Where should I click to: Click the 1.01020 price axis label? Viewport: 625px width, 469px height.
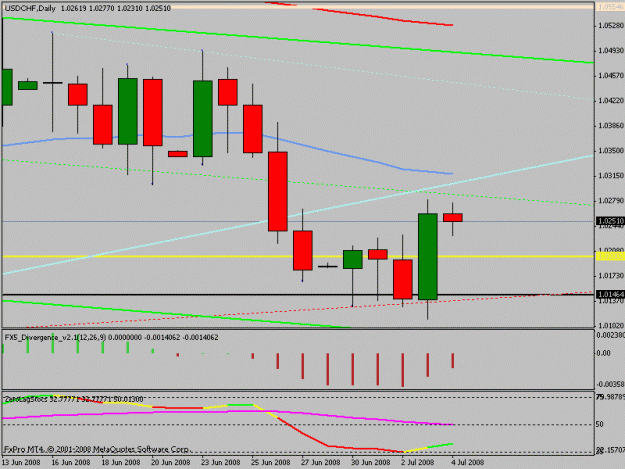coord(611,326)
